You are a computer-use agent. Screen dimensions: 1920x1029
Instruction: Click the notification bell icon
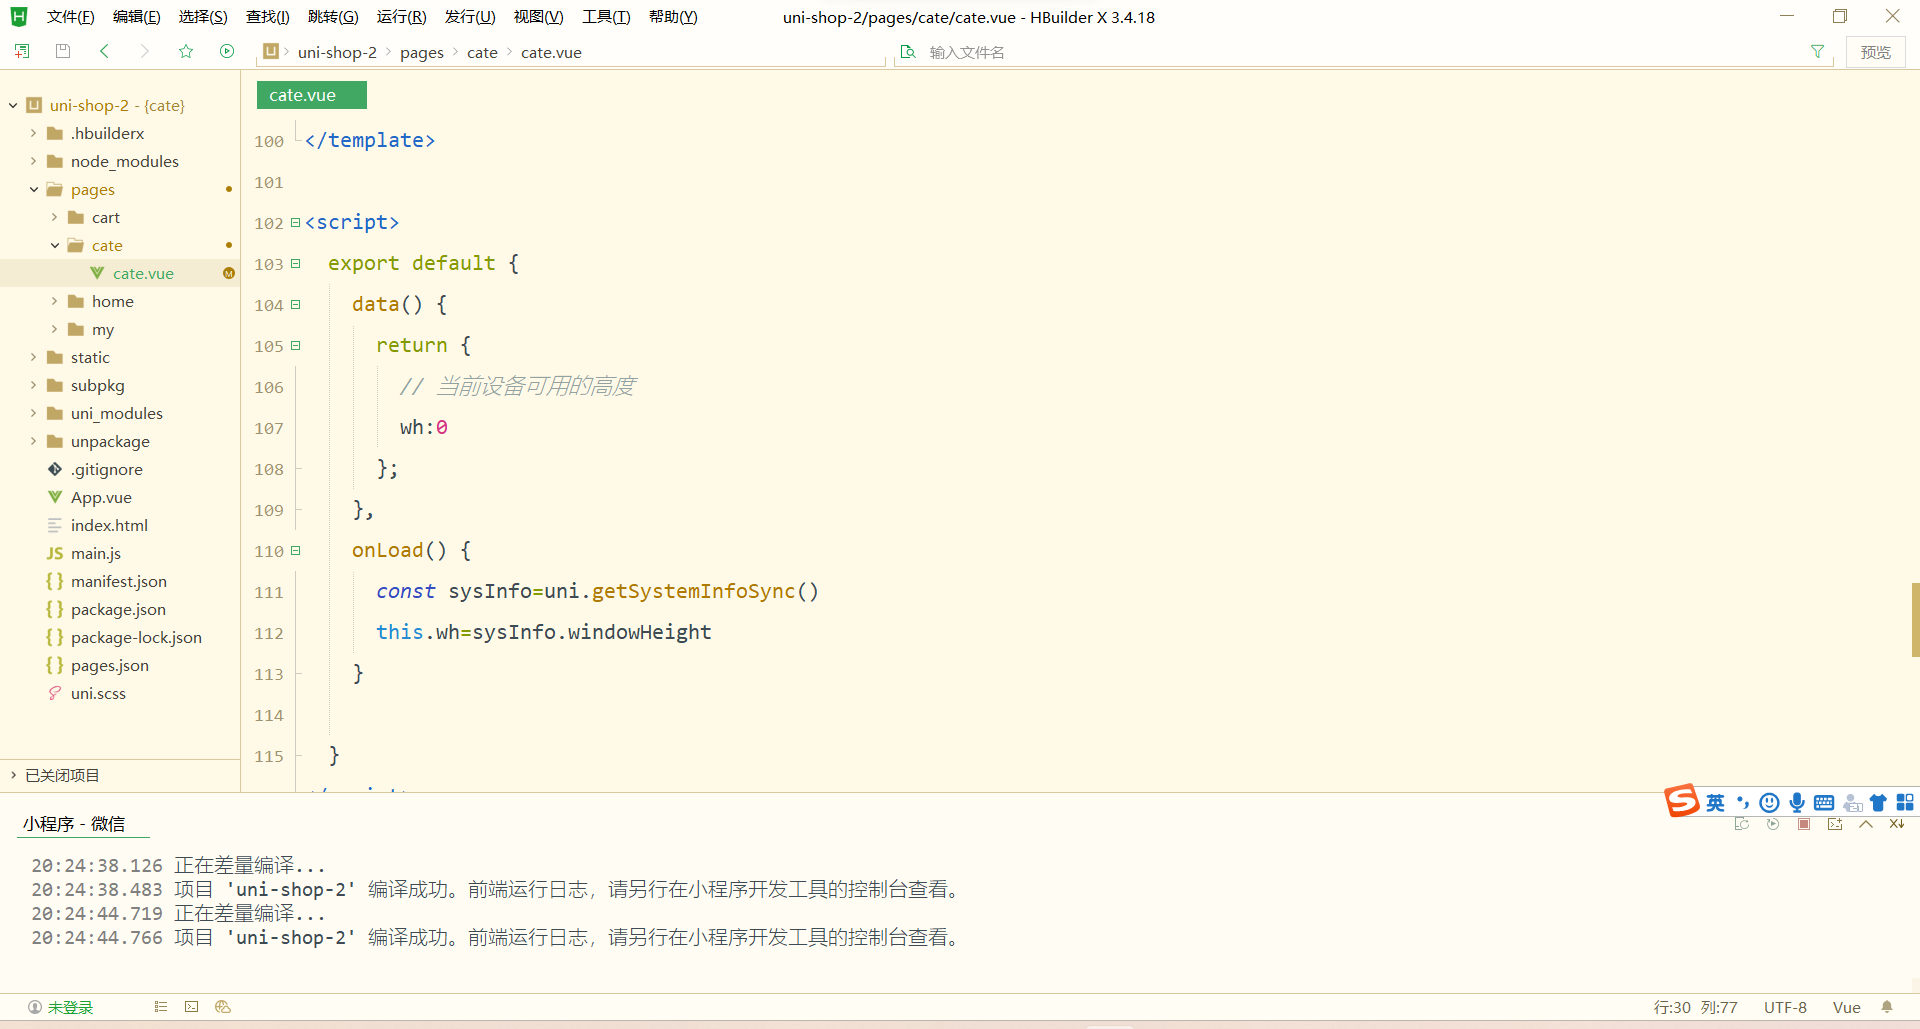(1887, 1007)
